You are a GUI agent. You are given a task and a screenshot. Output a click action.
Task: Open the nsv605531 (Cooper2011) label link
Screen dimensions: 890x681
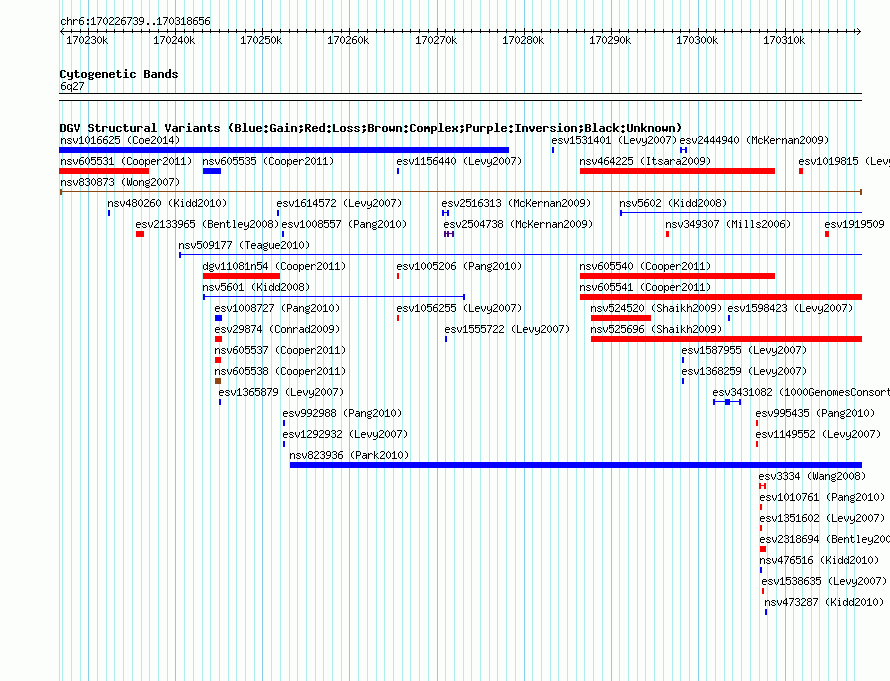tap(126, 161)
